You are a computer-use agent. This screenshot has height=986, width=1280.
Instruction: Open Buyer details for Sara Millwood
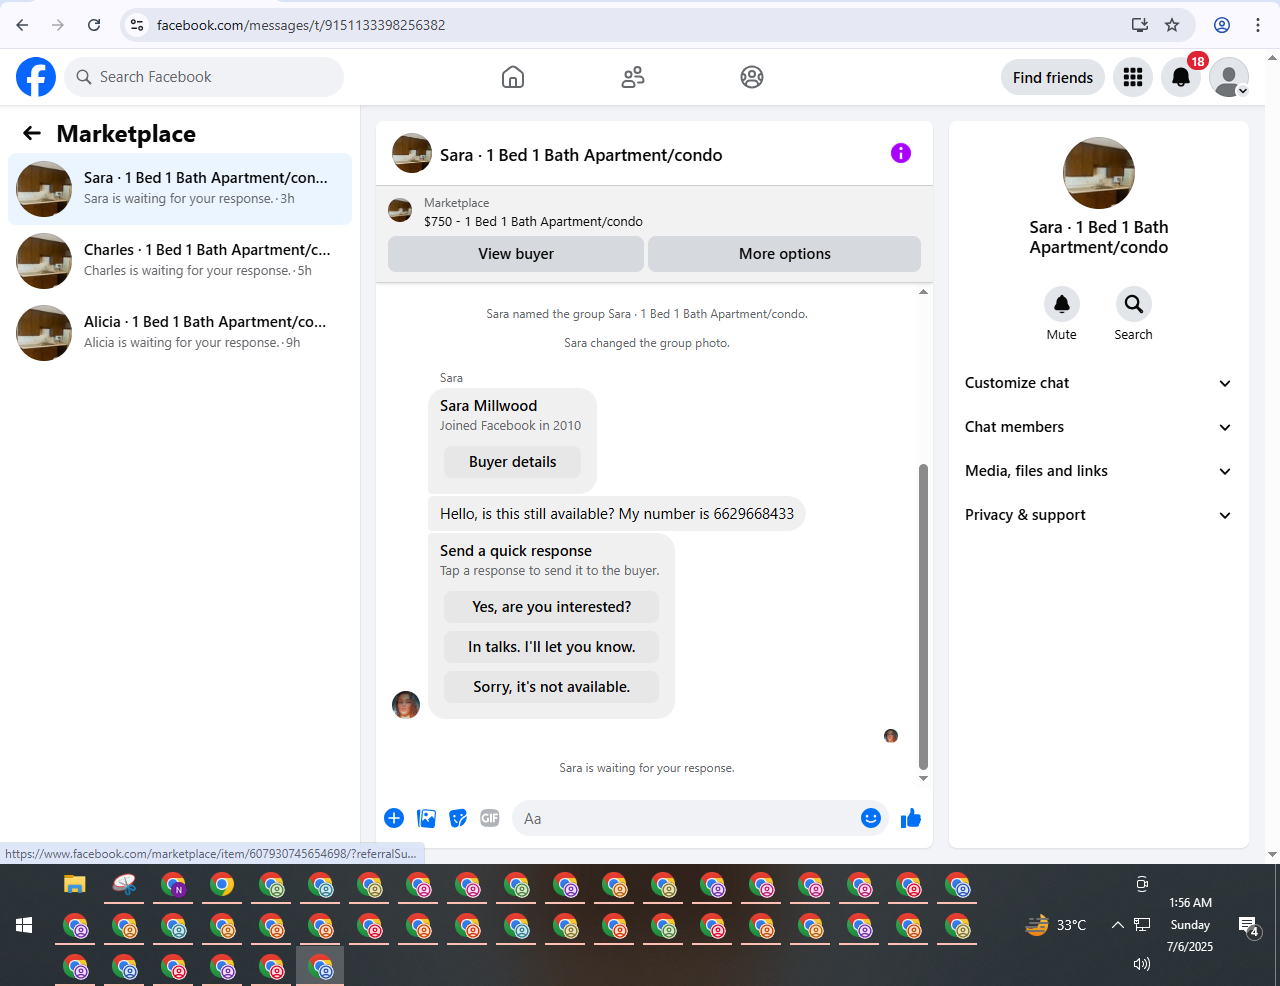(x=512, y=462)
